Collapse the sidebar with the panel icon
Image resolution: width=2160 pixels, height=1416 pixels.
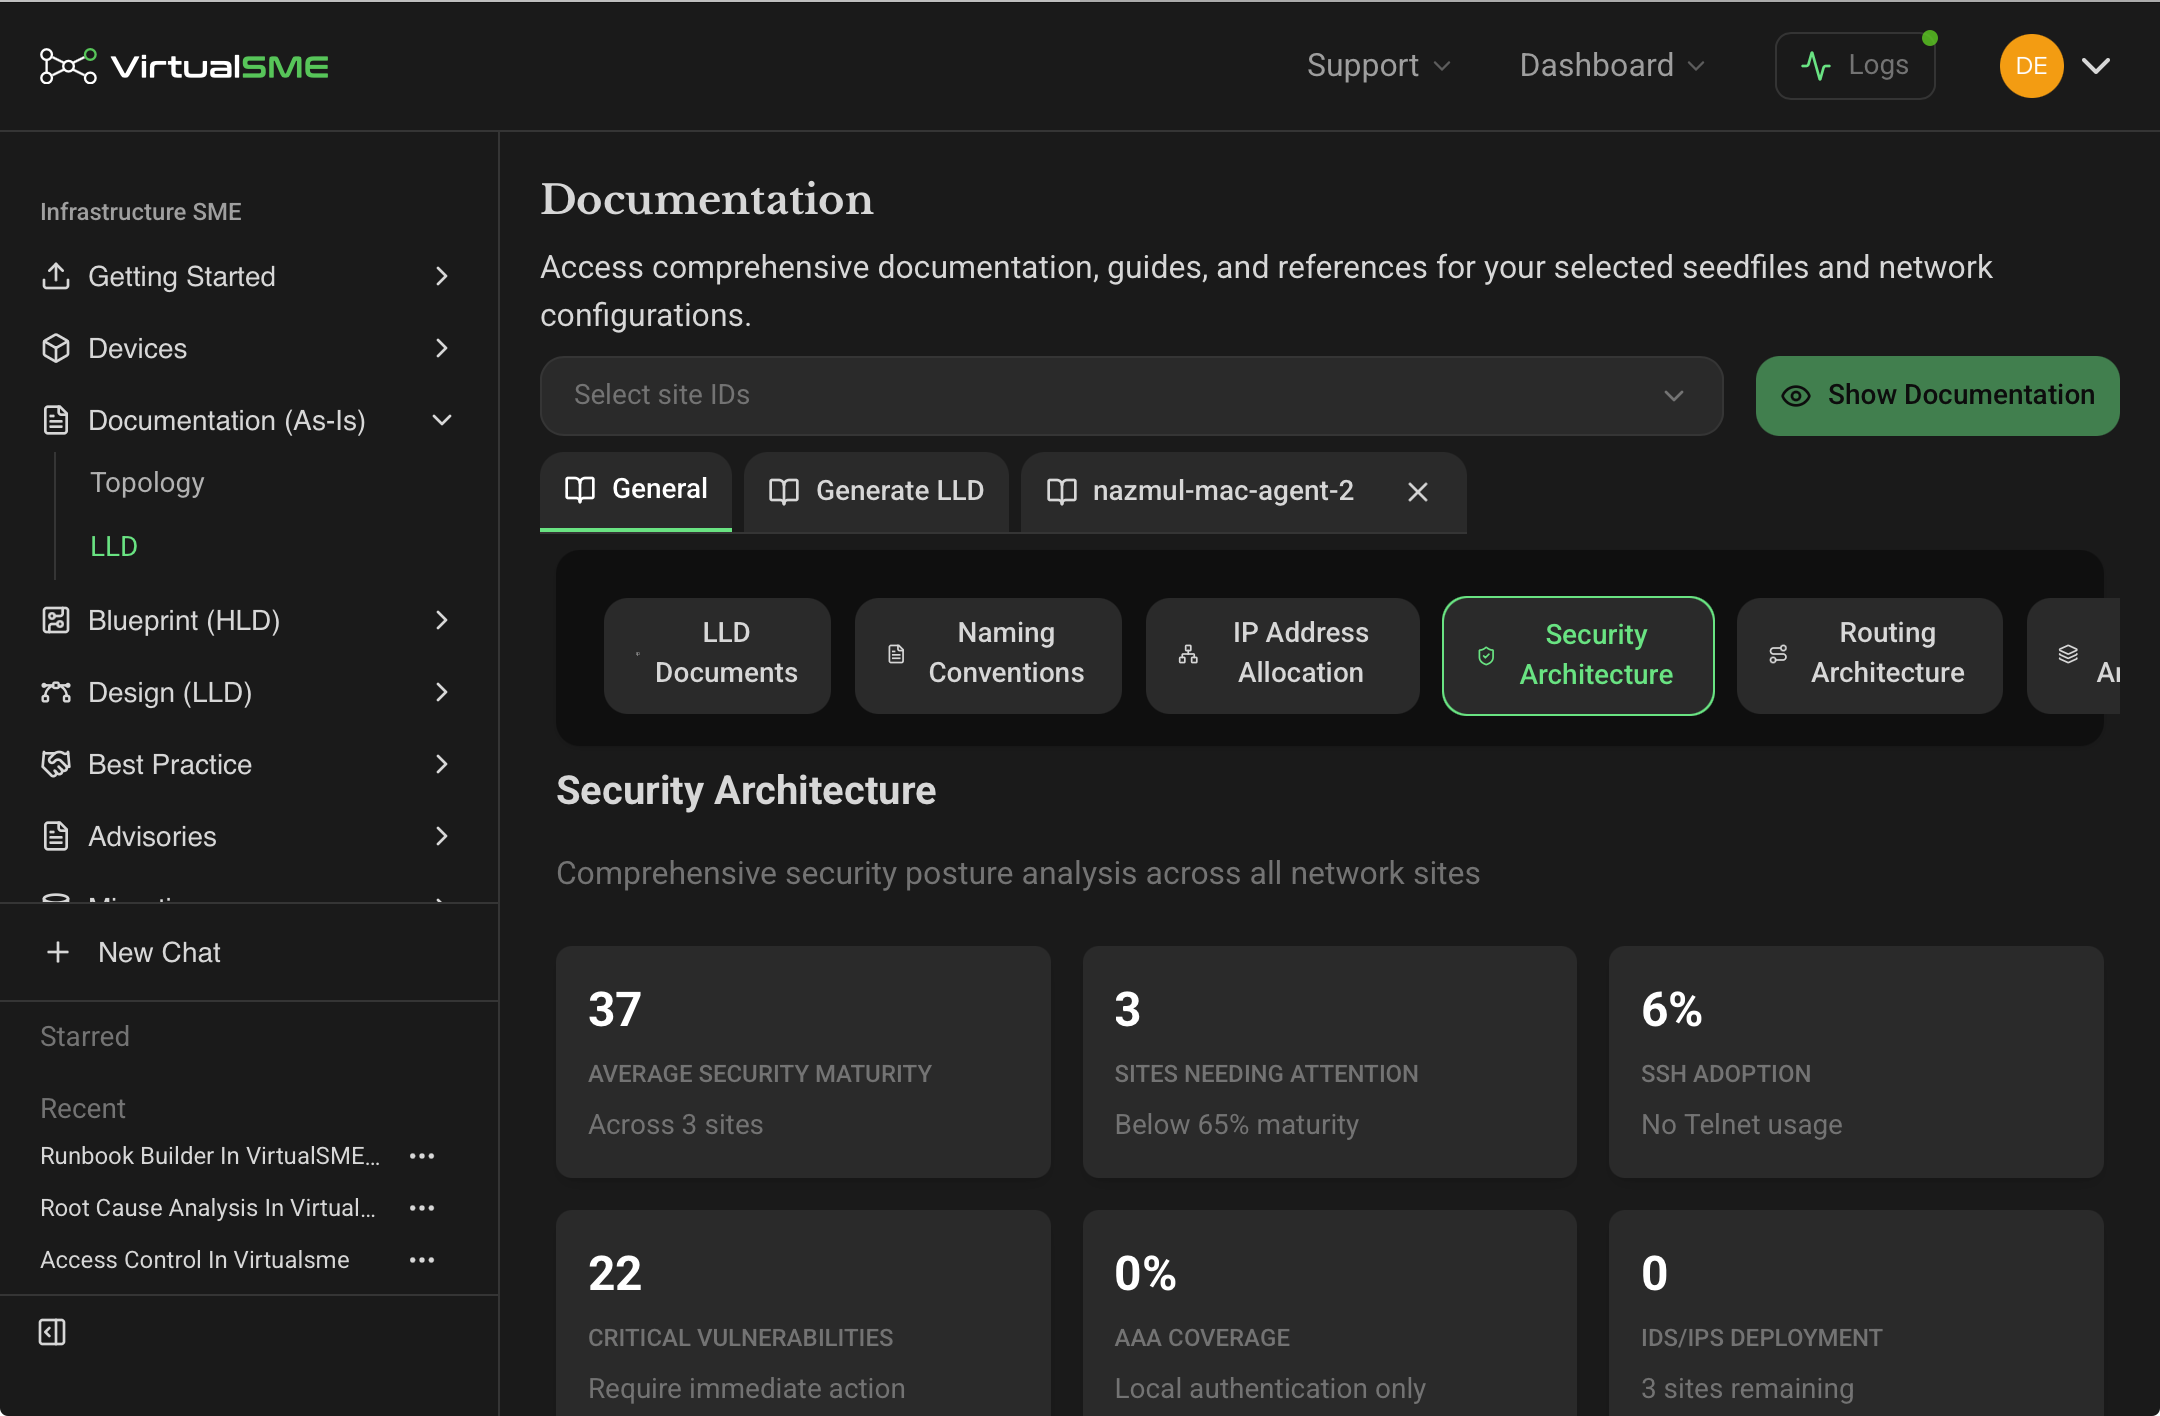[x=52, y=1332]
